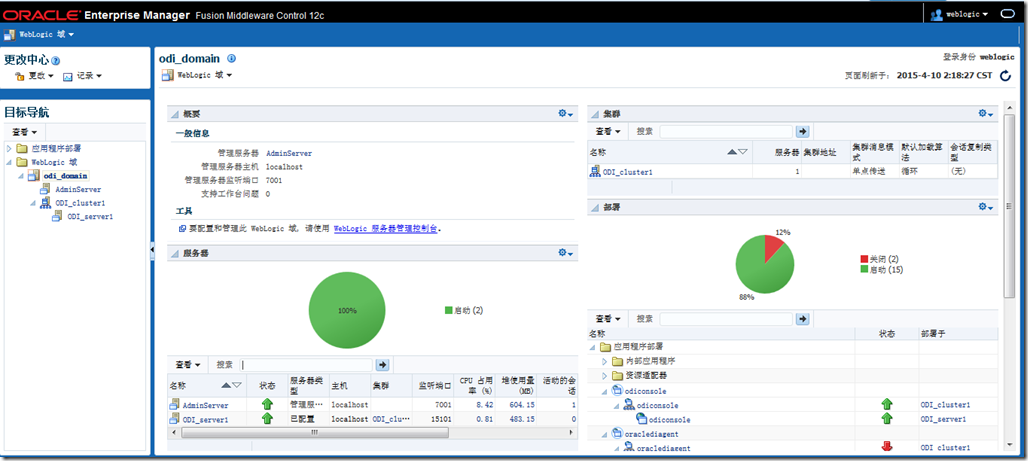Run cluster search with the arrow button
Image resolution: width=1028 pixels, height=461 pixels.
coord(802,131)
